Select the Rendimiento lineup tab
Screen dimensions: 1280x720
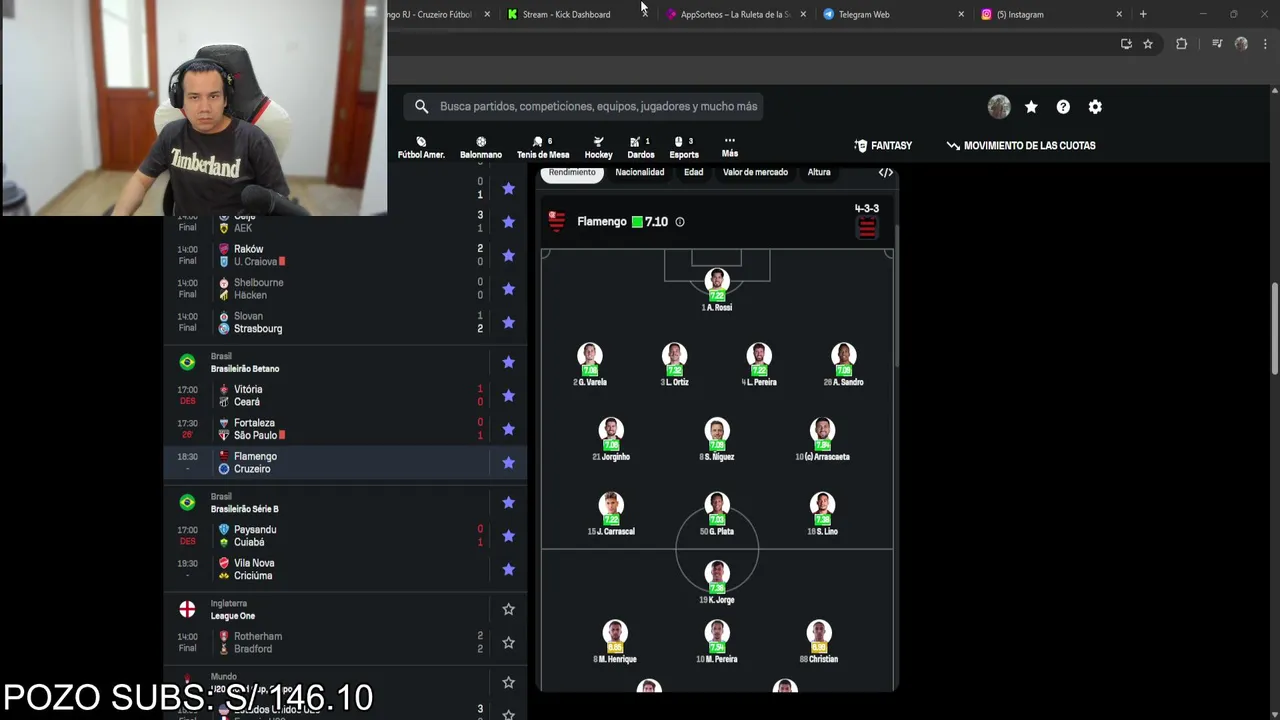pos(572,172)
